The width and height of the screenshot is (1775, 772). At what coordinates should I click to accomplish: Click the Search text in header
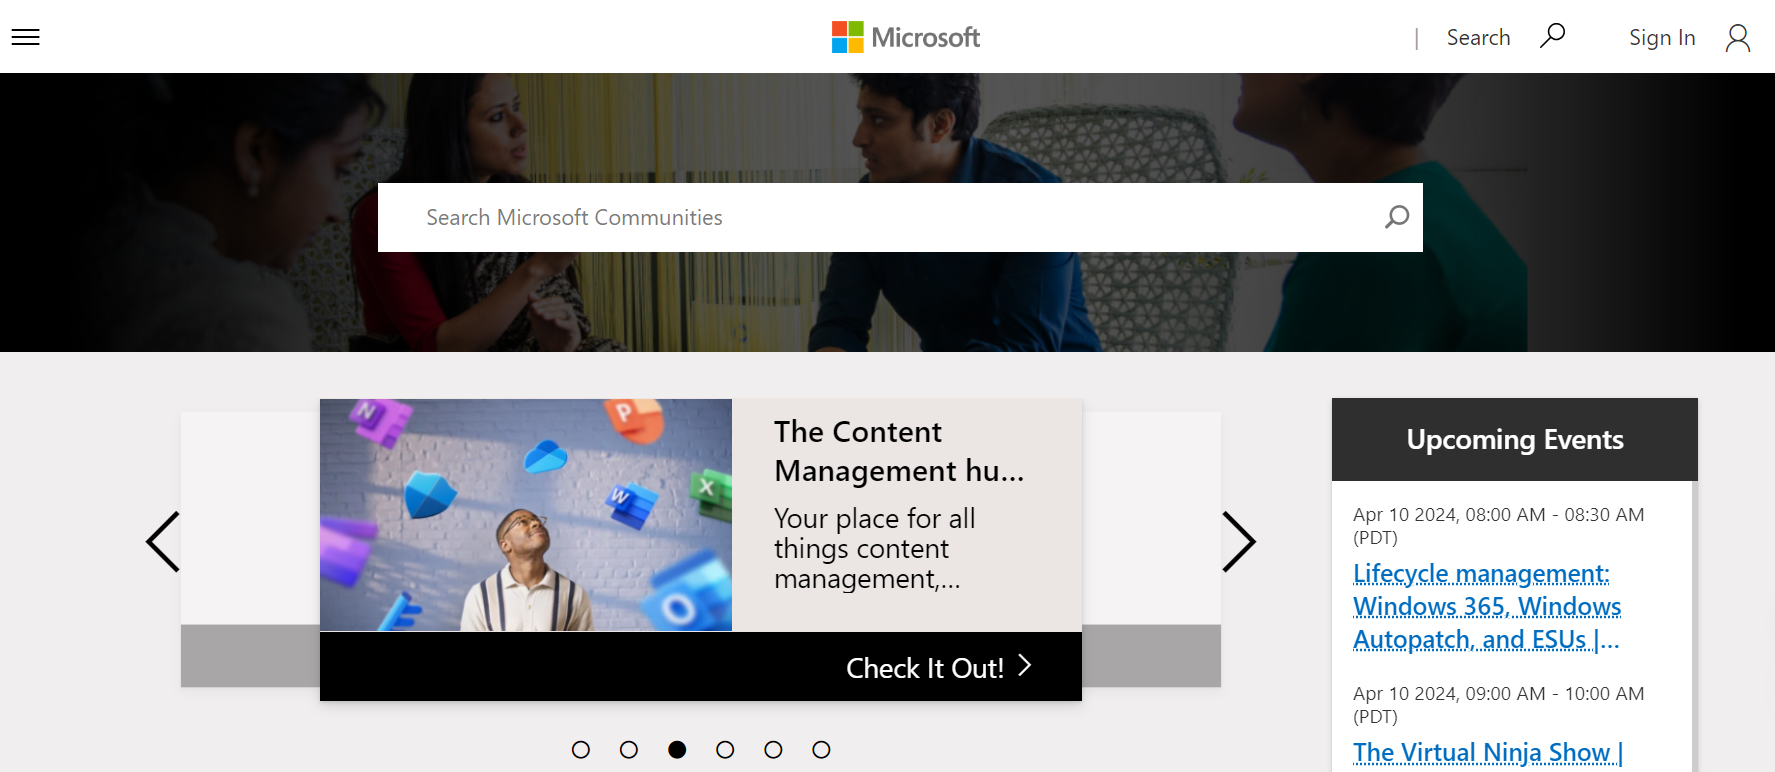click(1478, 38)
